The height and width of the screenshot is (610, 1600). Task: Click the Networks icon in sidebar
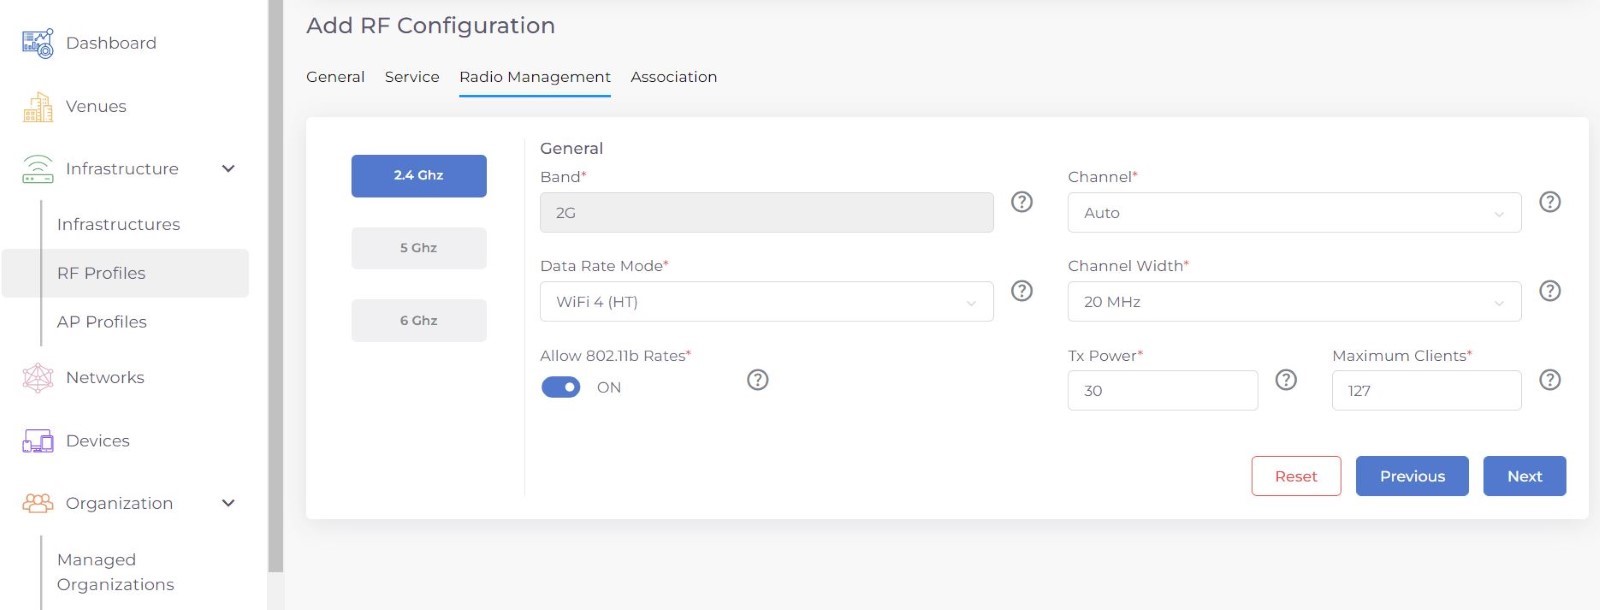(38, 378)
